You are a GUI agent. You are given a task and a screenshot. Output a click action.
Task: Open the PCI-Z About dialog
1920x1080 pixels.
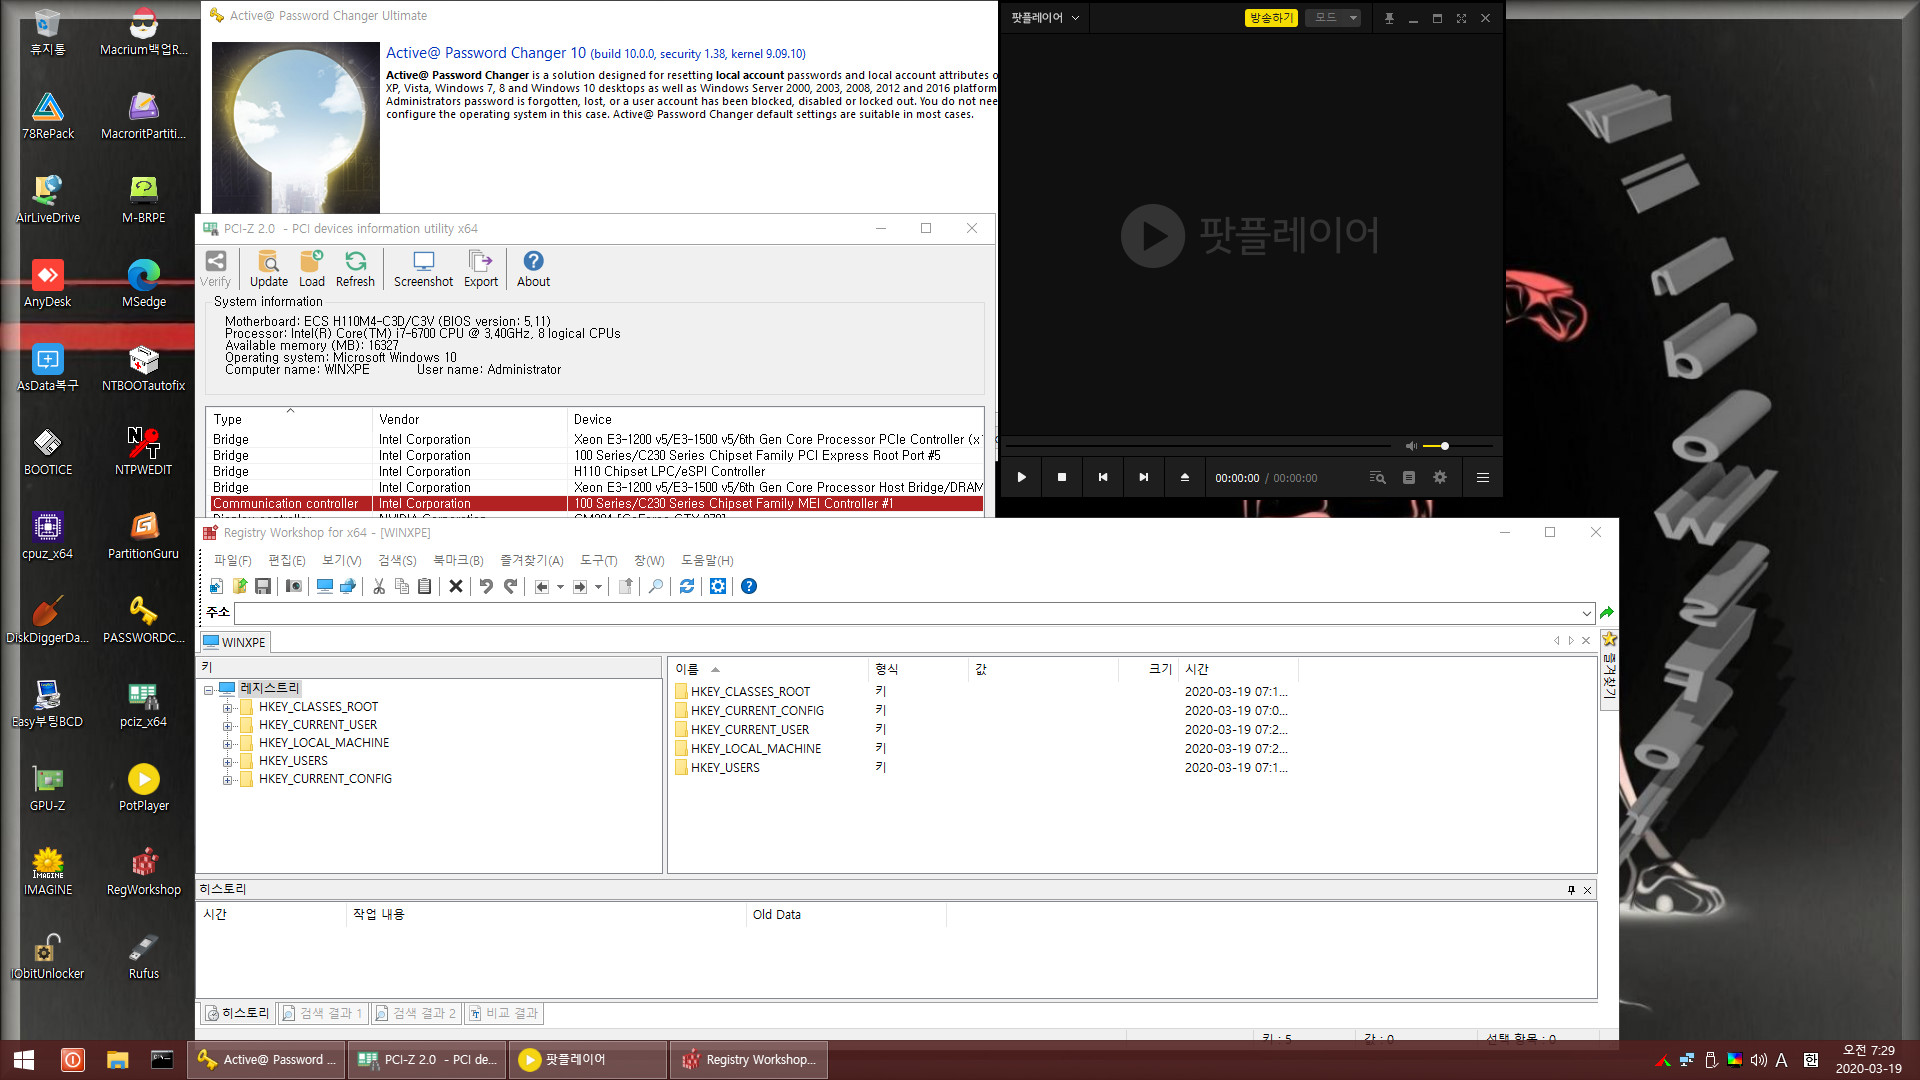point(533,269)
